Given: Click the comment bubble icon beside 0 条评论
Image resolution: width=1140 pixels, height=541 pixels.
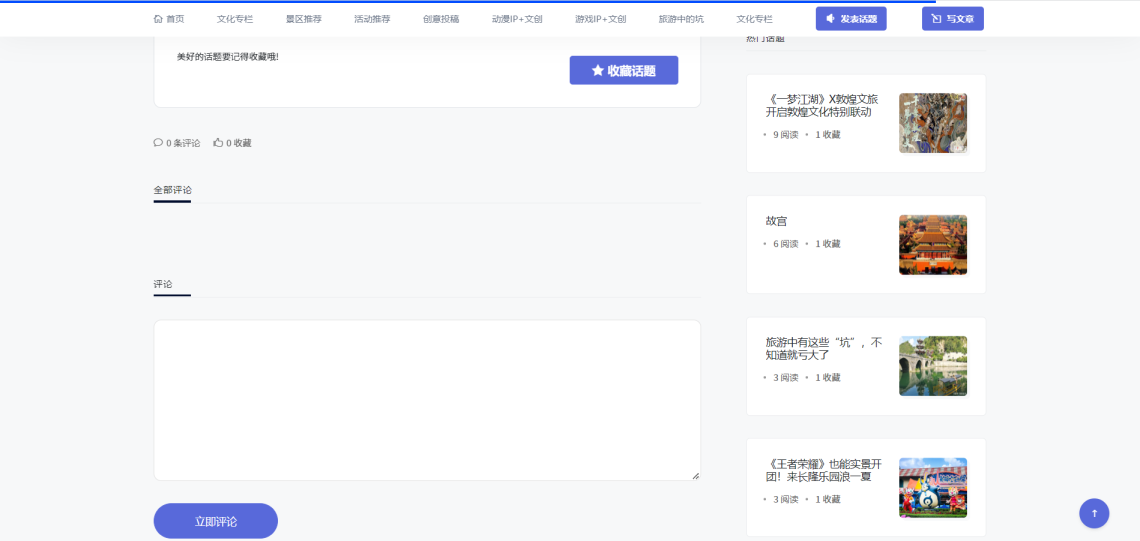Looking at the screenshot, I should [x=158, y=143].
